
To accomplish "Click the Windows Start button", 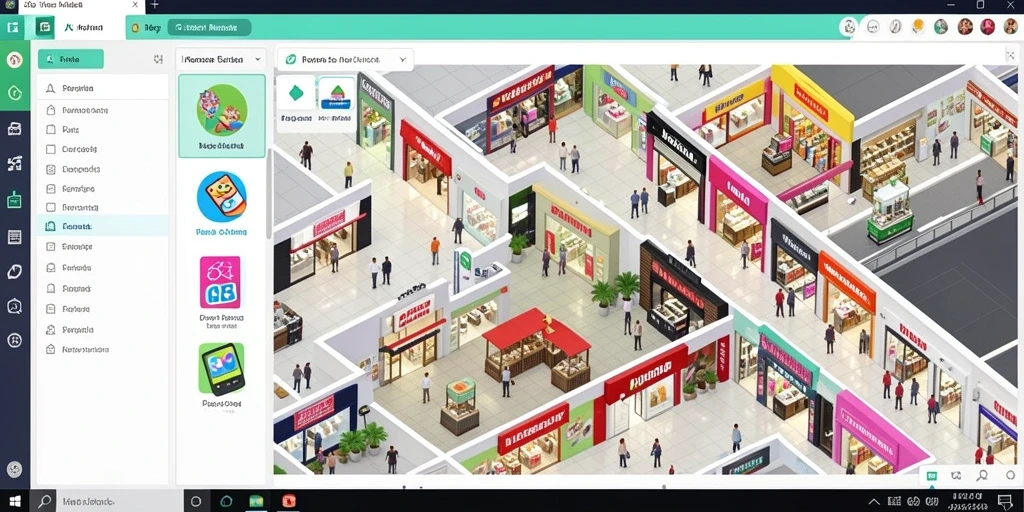I will [x=14, y=501].
